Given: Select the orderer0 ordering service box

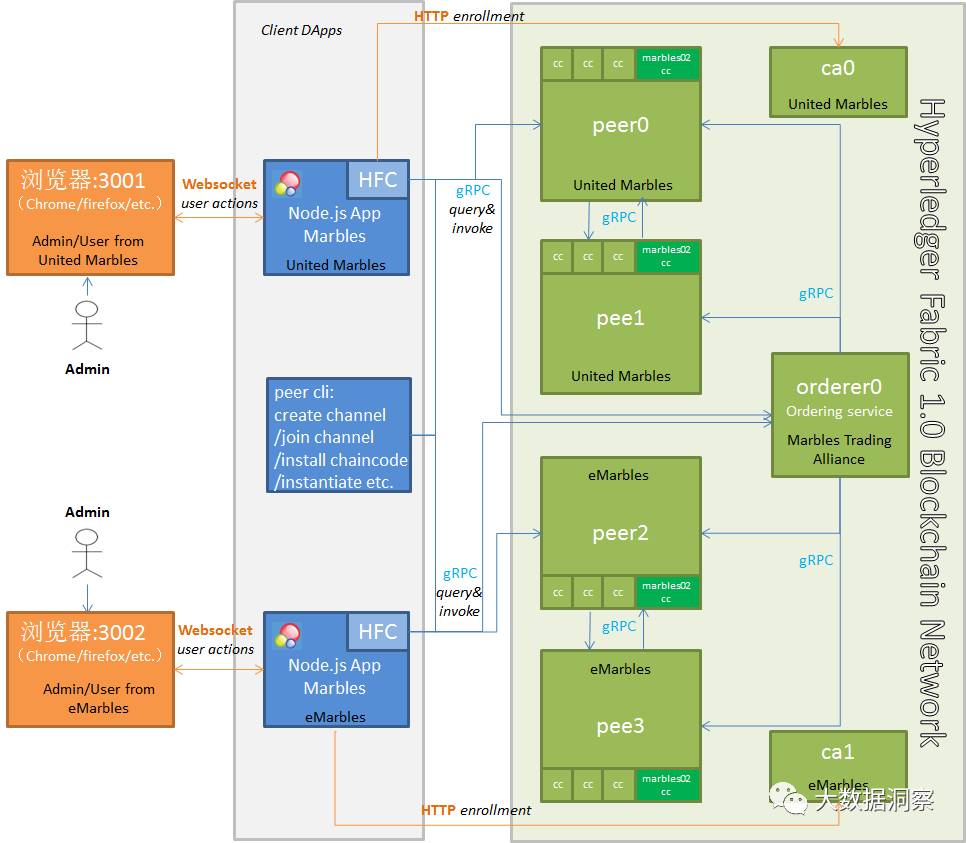Looking at the screenshot, I should click(x=840, y=415).
